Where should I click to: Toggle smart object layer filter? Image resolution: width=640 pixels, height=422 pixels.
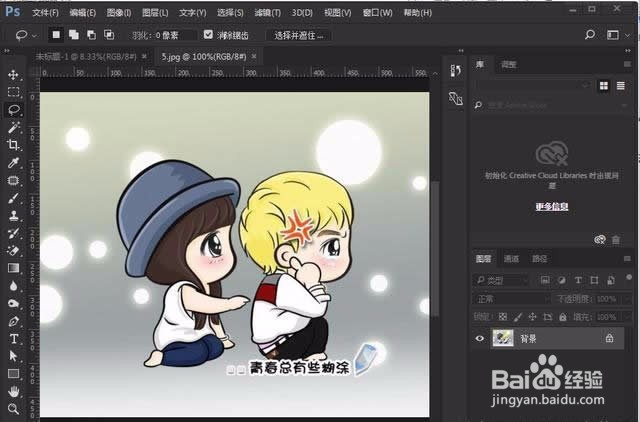click(x=611, y=280)
